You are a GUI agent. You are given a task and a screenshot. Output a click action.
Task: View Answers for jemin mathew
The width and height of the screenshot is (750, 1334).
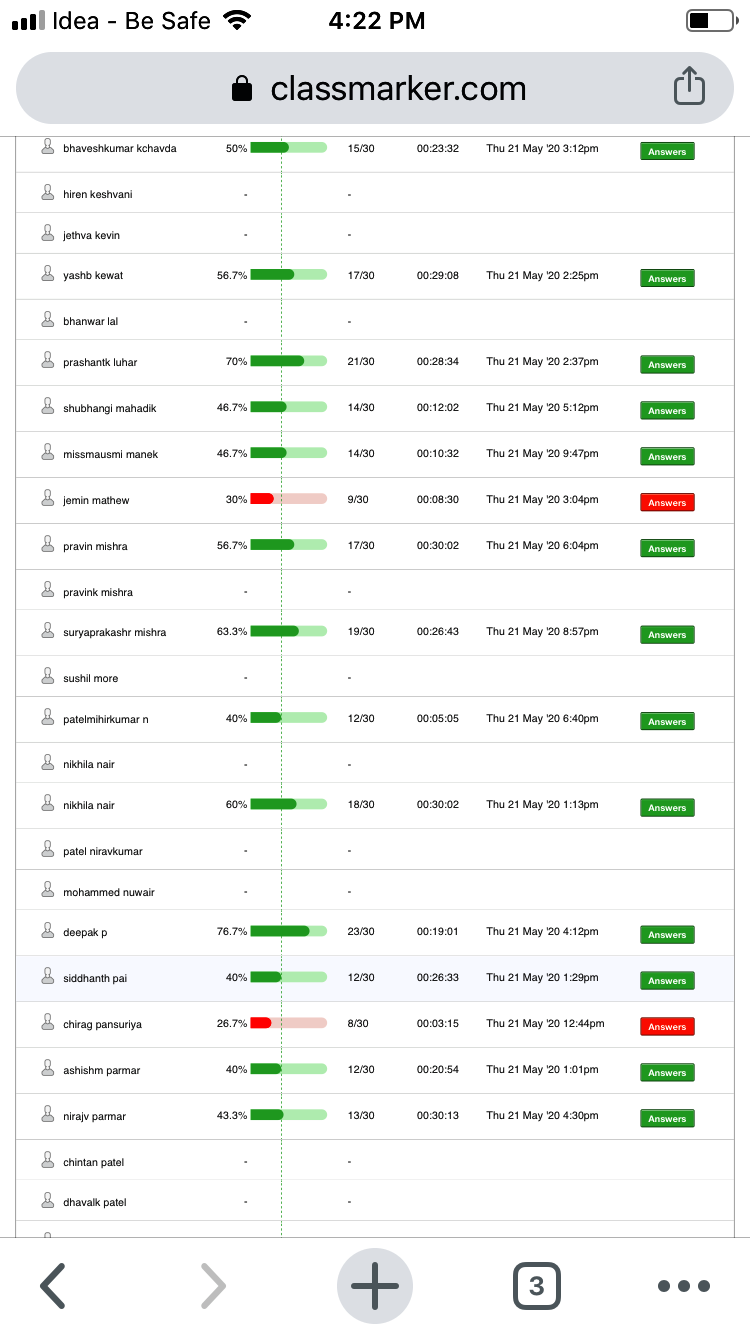tap(667, 502)
